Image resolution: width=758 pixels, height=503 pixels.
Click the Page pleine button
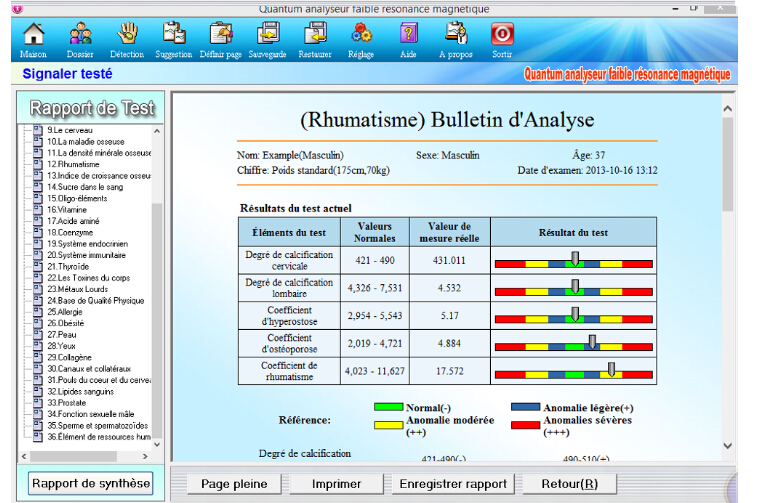[x=234, y=484]
